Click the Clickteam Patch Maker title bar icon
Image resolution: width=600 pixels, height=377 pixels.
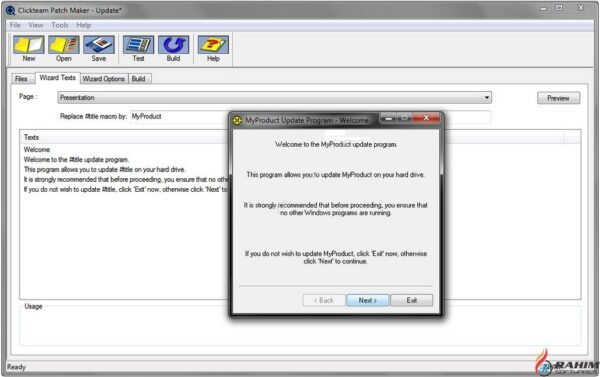pyautogui.click(x=10, y=10)
